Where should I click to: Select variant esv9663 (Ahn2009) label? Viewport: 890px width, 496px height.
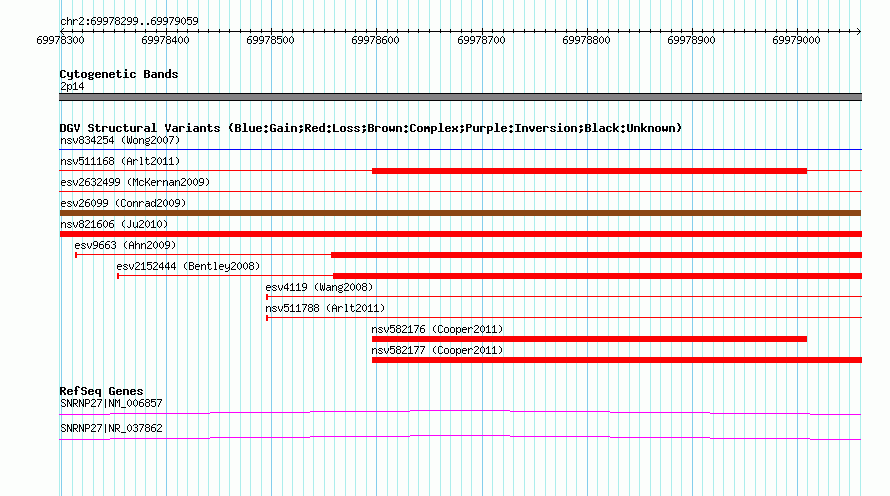125,245
